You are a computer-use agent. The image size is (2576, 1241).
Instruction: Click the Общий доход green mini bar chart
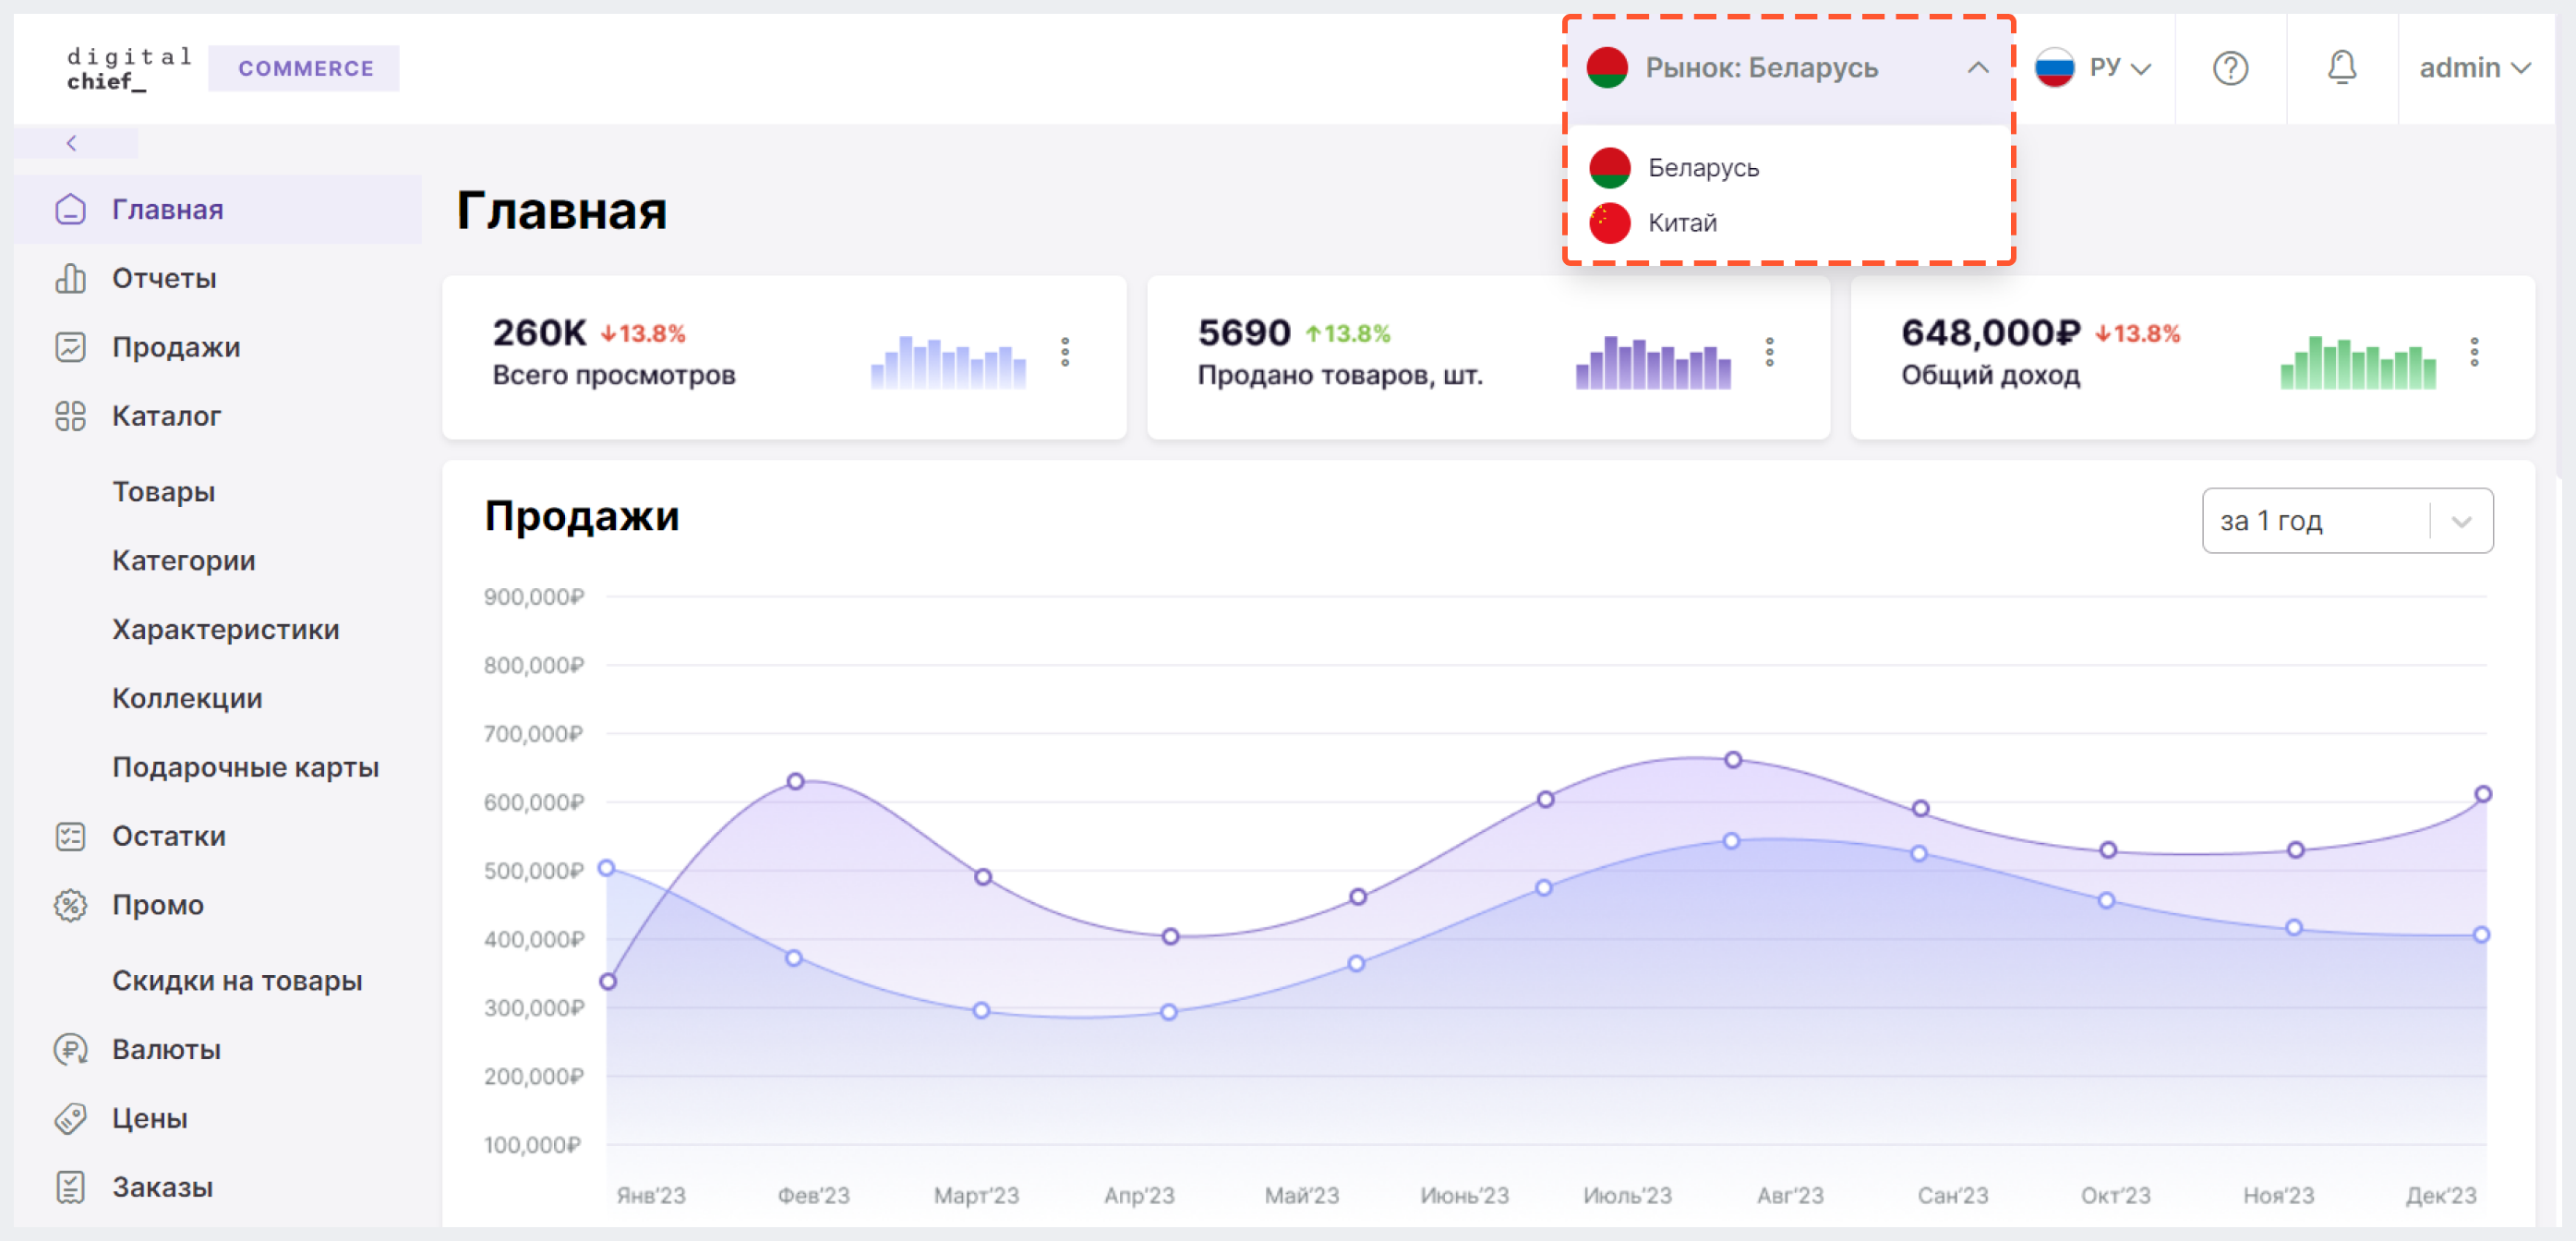point(2357,362)
